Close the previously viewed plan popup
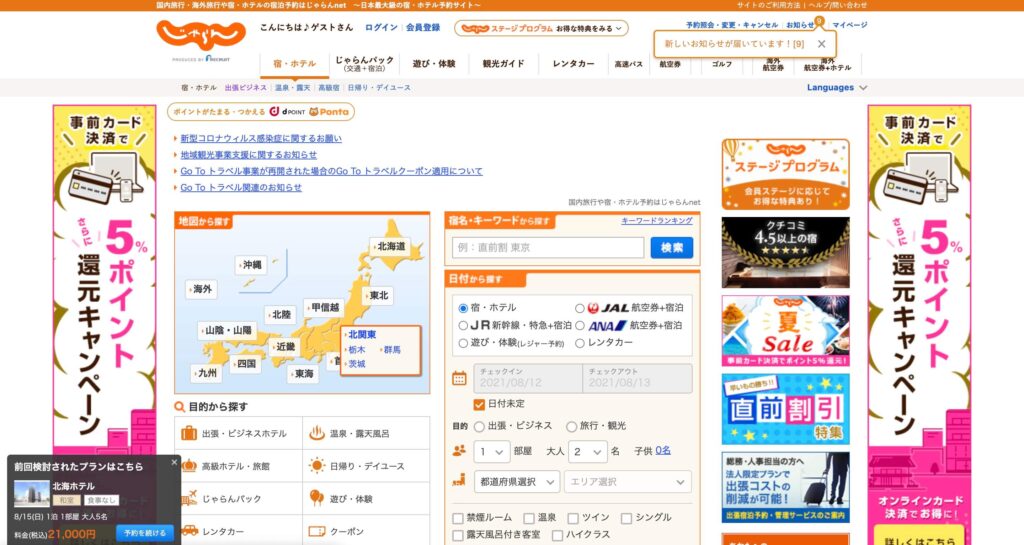 (x=174, y=463)
